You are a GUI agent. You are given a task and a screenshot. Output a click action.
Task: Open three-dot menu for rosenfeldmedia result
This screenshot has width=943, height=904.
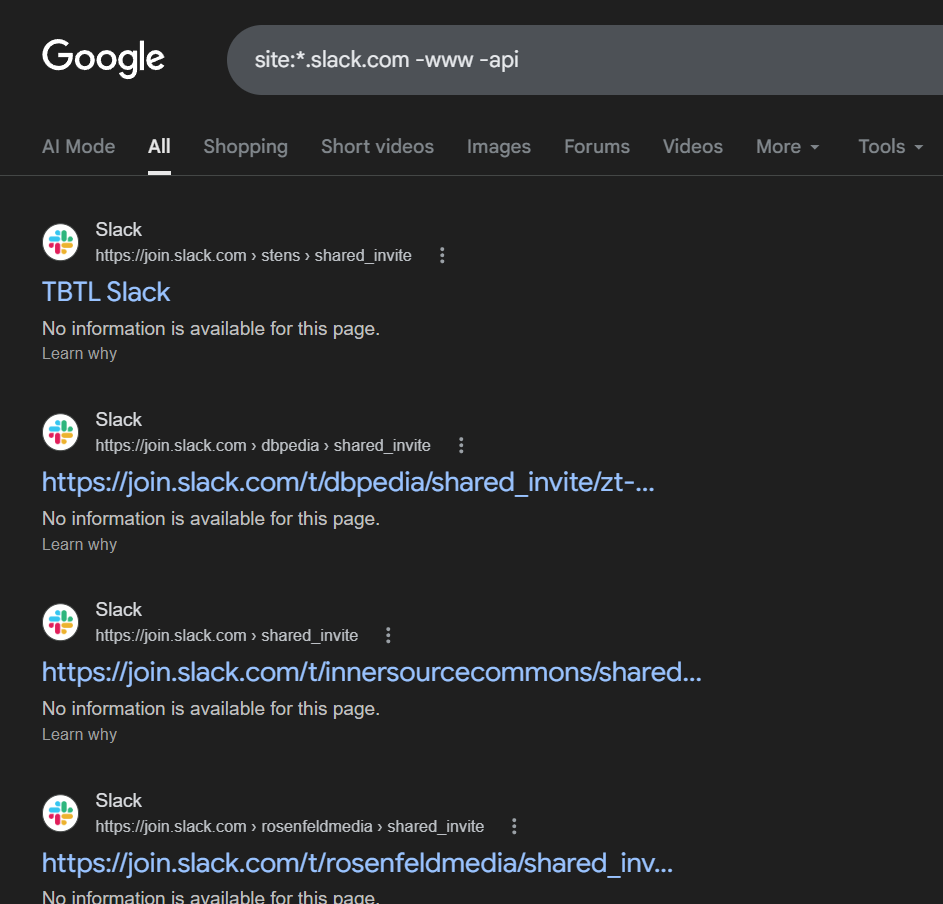(514, 826)
